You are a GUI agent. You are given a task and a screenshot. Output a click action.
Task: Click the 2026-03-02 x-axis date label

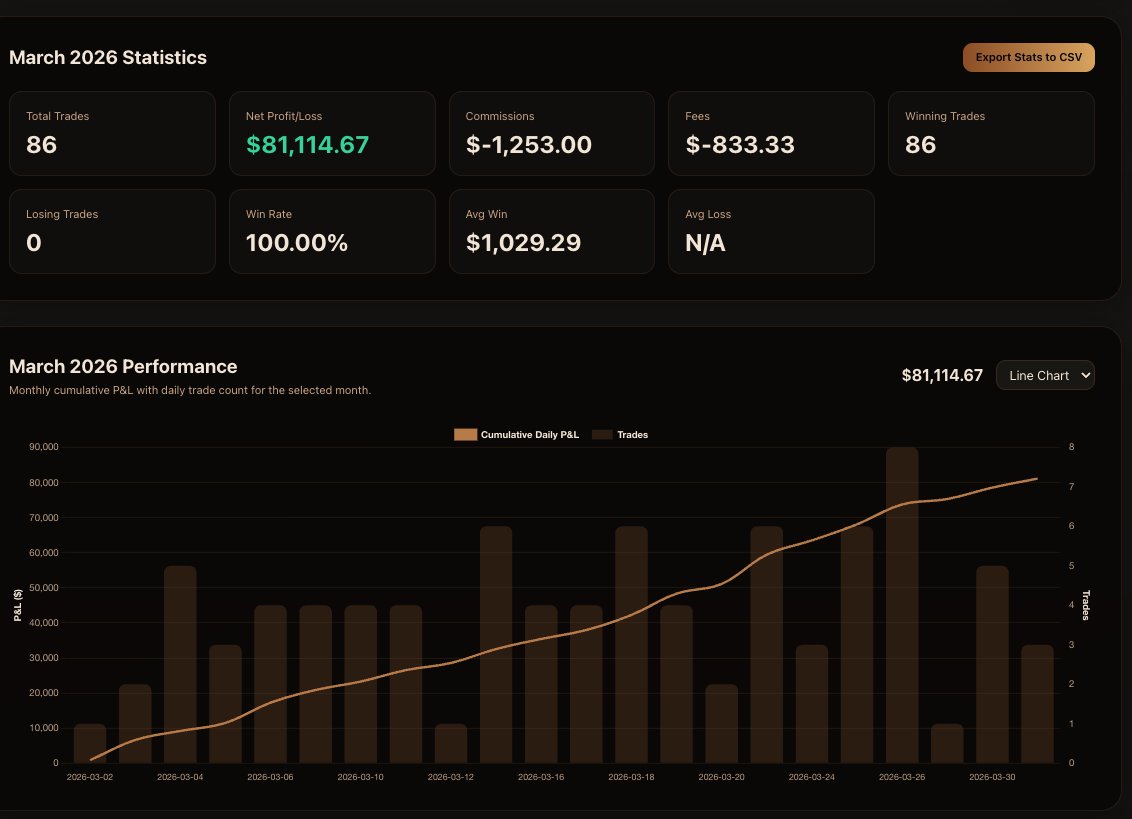pos(90,777)
